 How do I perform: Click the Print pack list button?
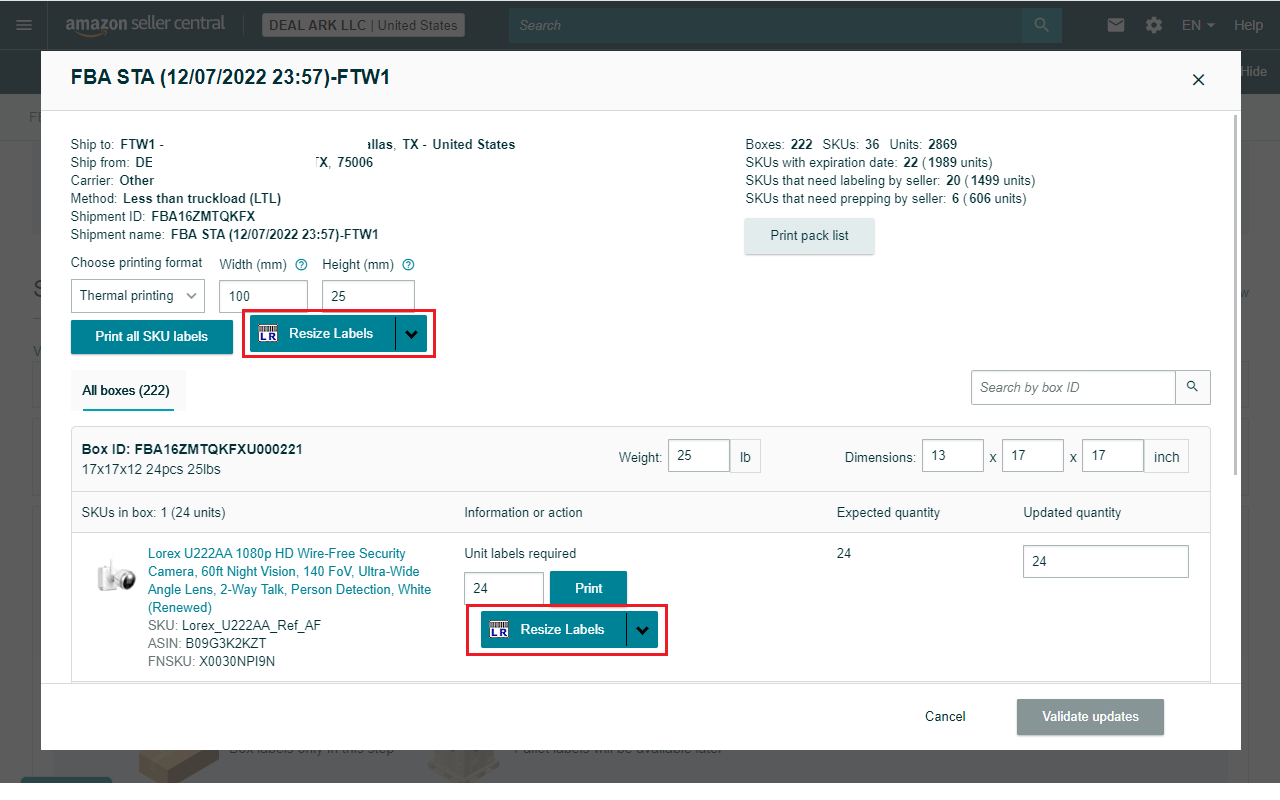click(810, 236)
